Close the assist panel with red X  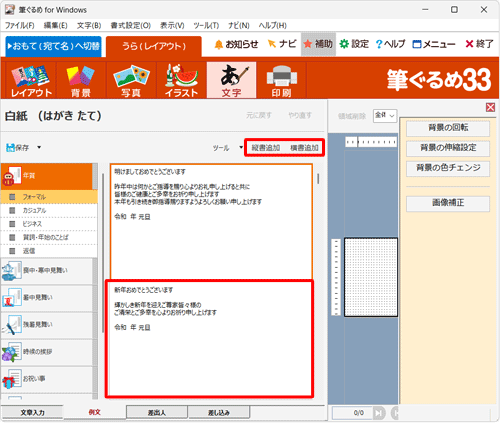click(490, 107)
